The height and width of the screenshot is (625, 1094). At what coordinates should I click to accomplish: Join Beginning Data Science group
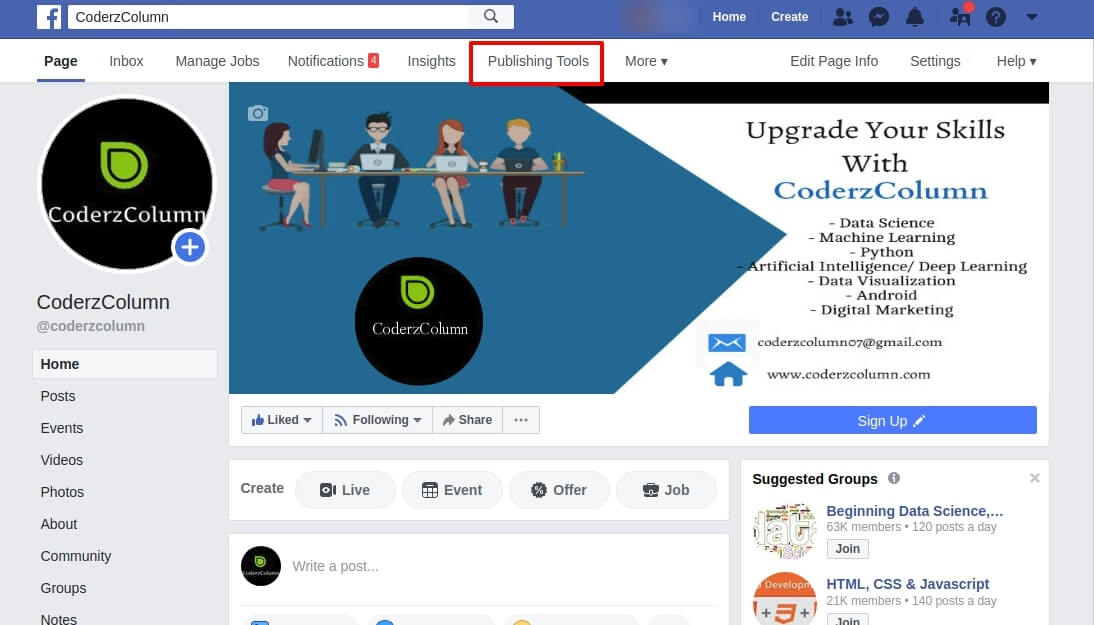(x=848, y=548)
